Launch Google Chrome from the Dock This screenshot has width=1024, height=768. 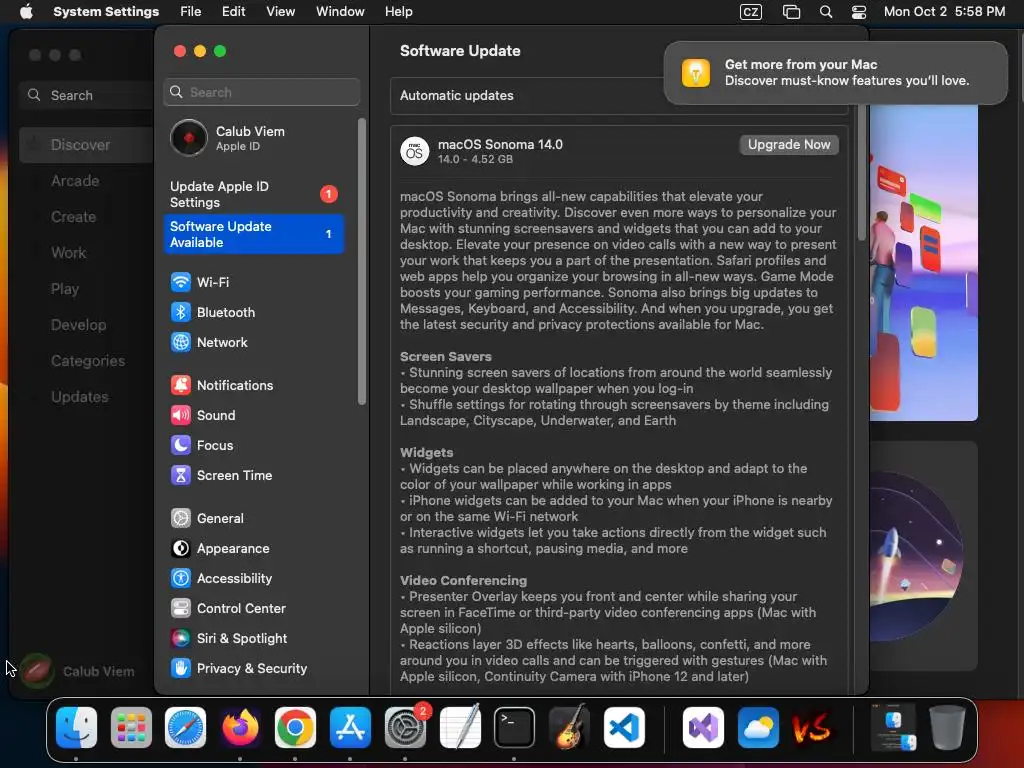pyautogui.click(x=295, y=728)
